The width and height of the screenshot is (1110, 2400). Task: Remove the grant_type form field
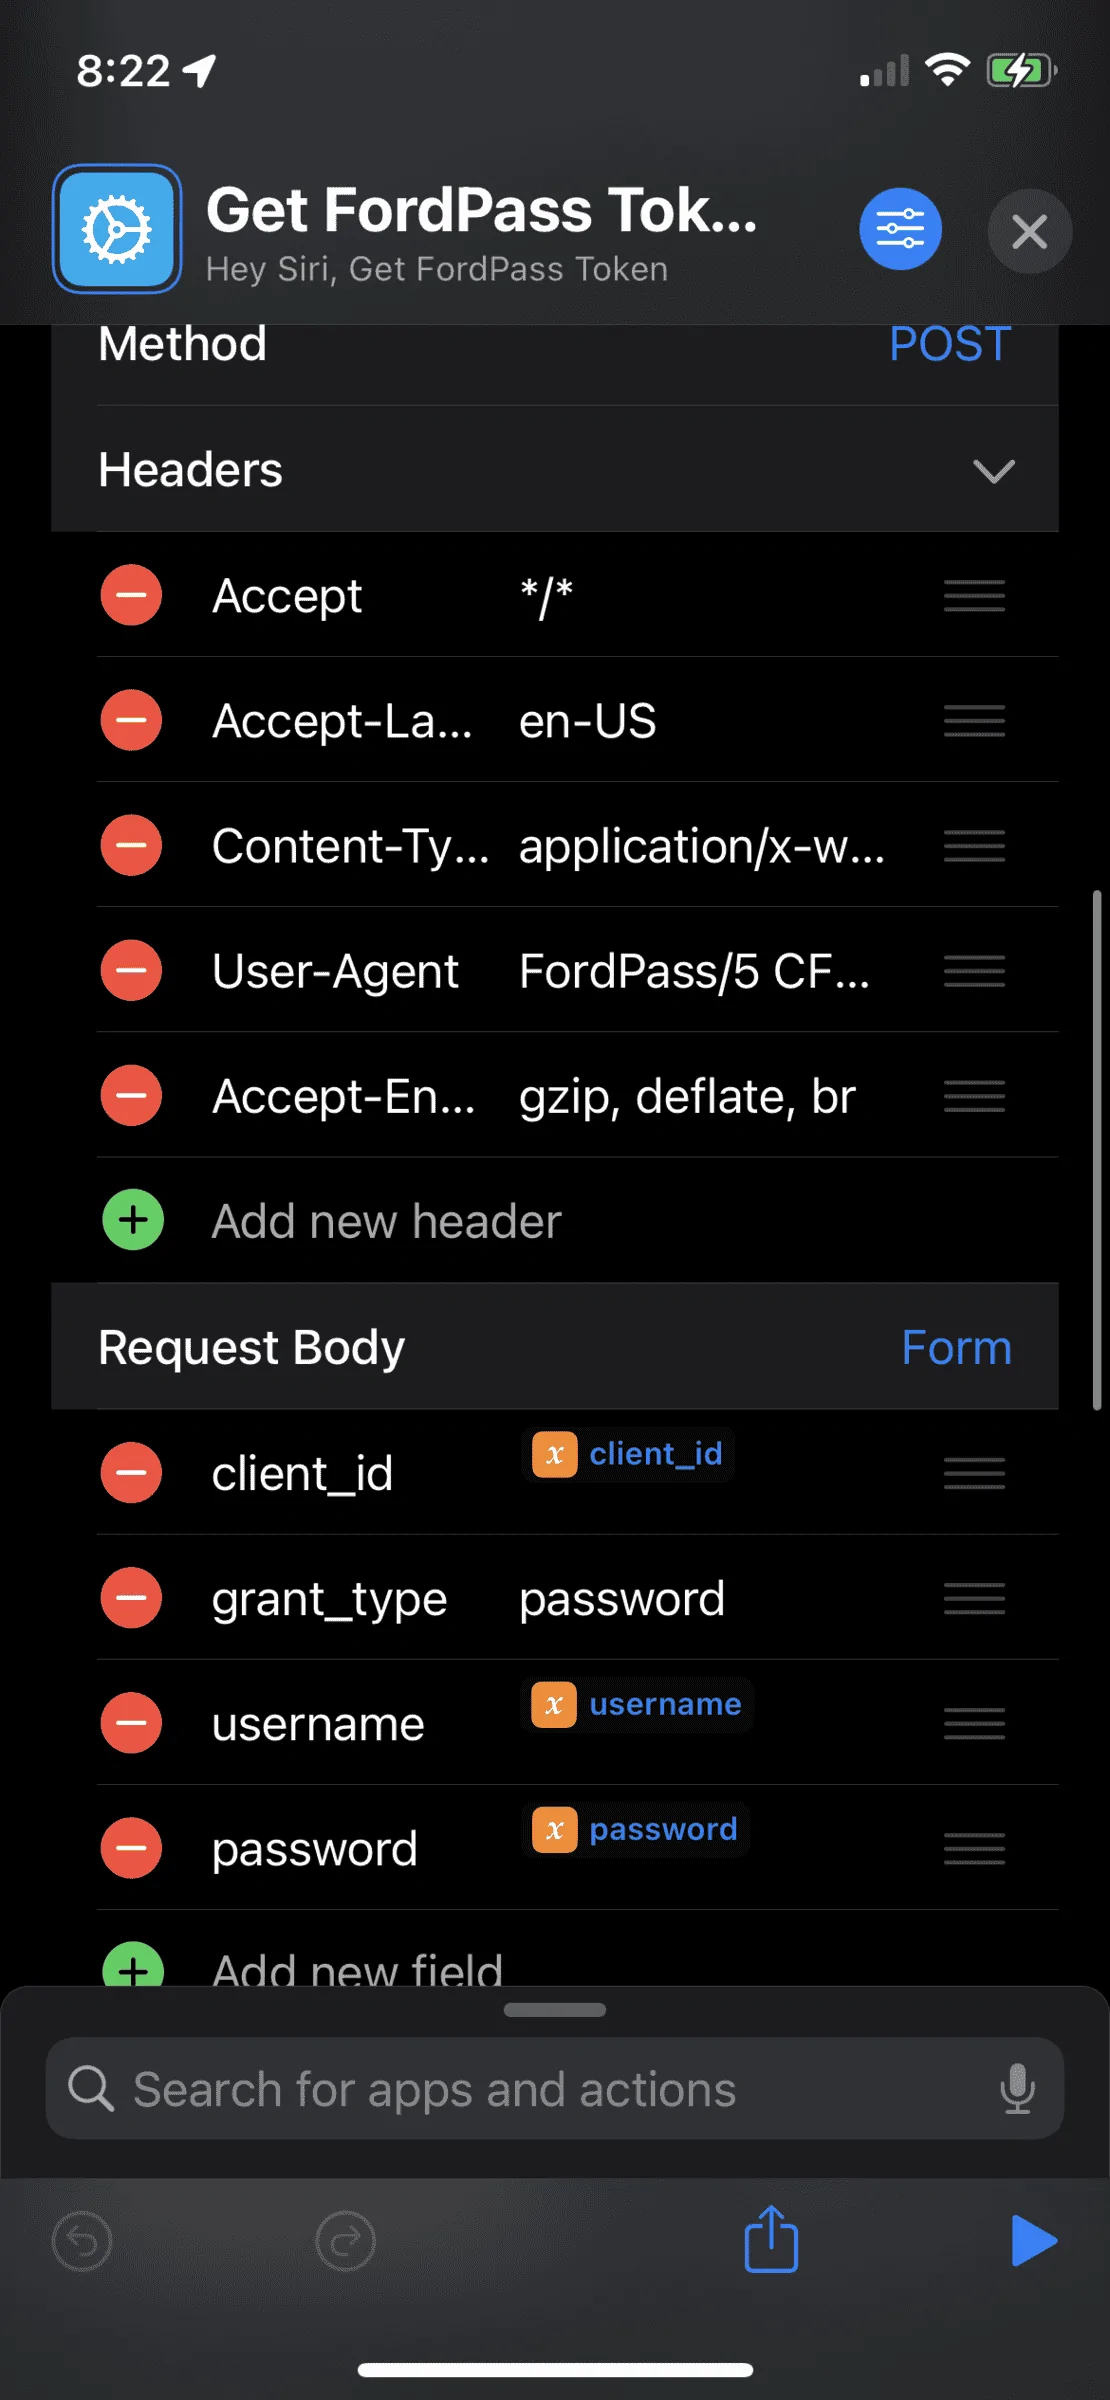point(131,1598)
